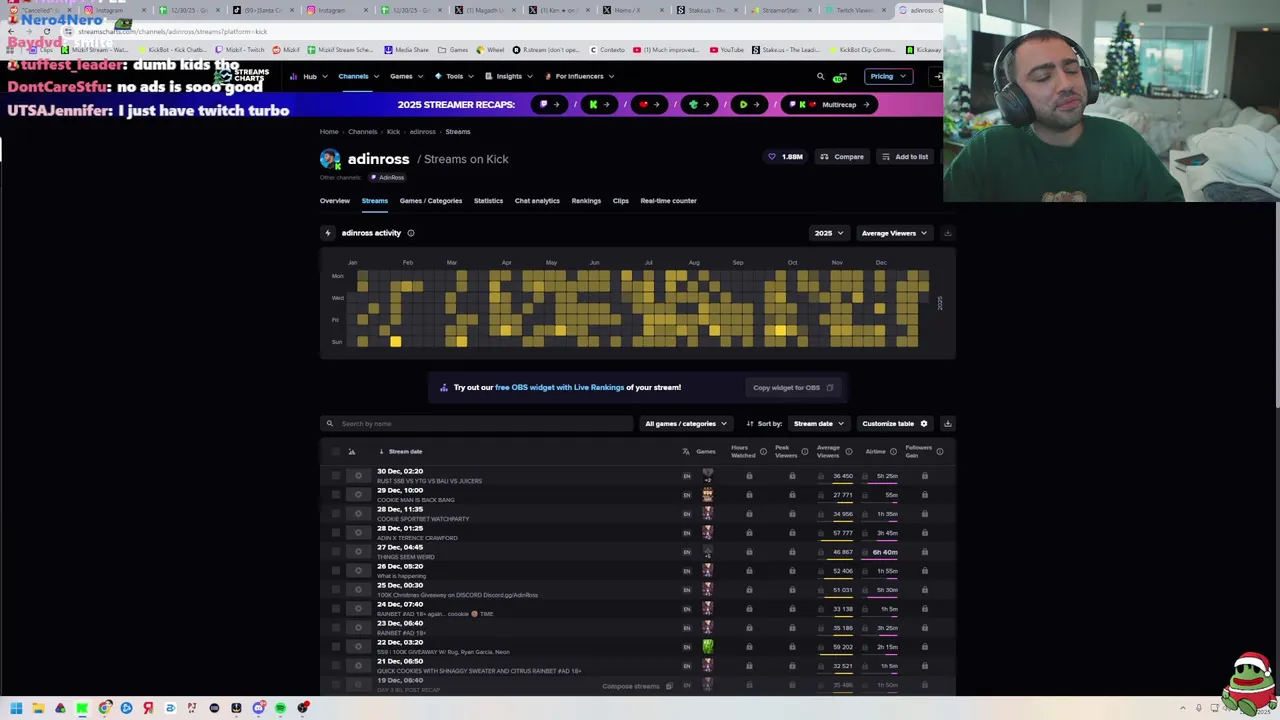
Task: Switch to the Chat analytics tab
Action: click(537, 201)
